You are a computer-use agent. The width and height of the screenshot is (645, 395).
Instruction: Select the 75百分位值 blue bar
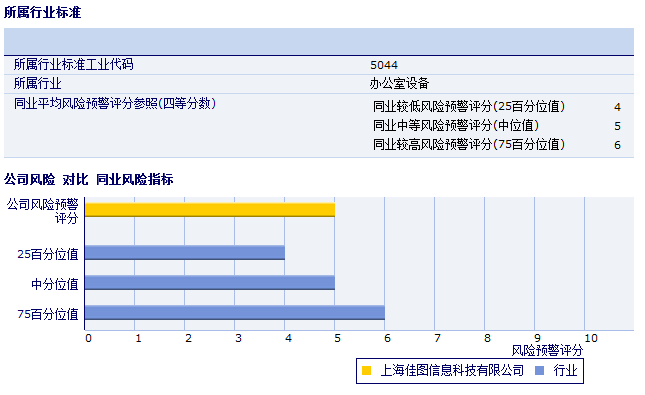235,313
